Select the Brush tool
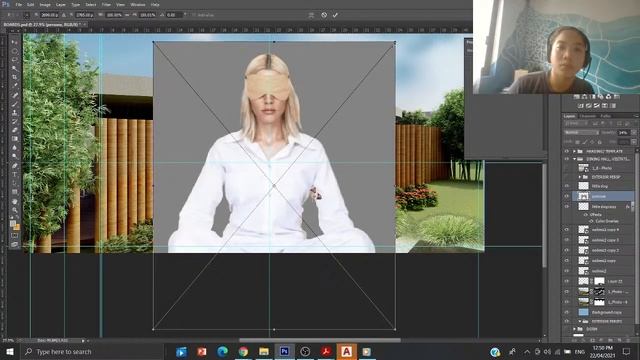 coord(15,104)
